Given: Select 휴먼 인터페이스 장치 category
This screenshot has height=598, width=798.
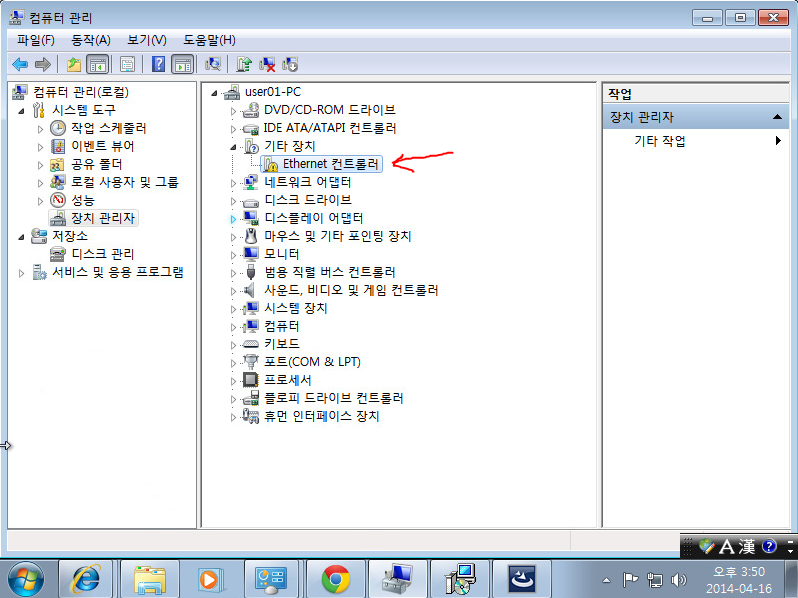Looking at the screenshot, I should click(x=322, y=416).
